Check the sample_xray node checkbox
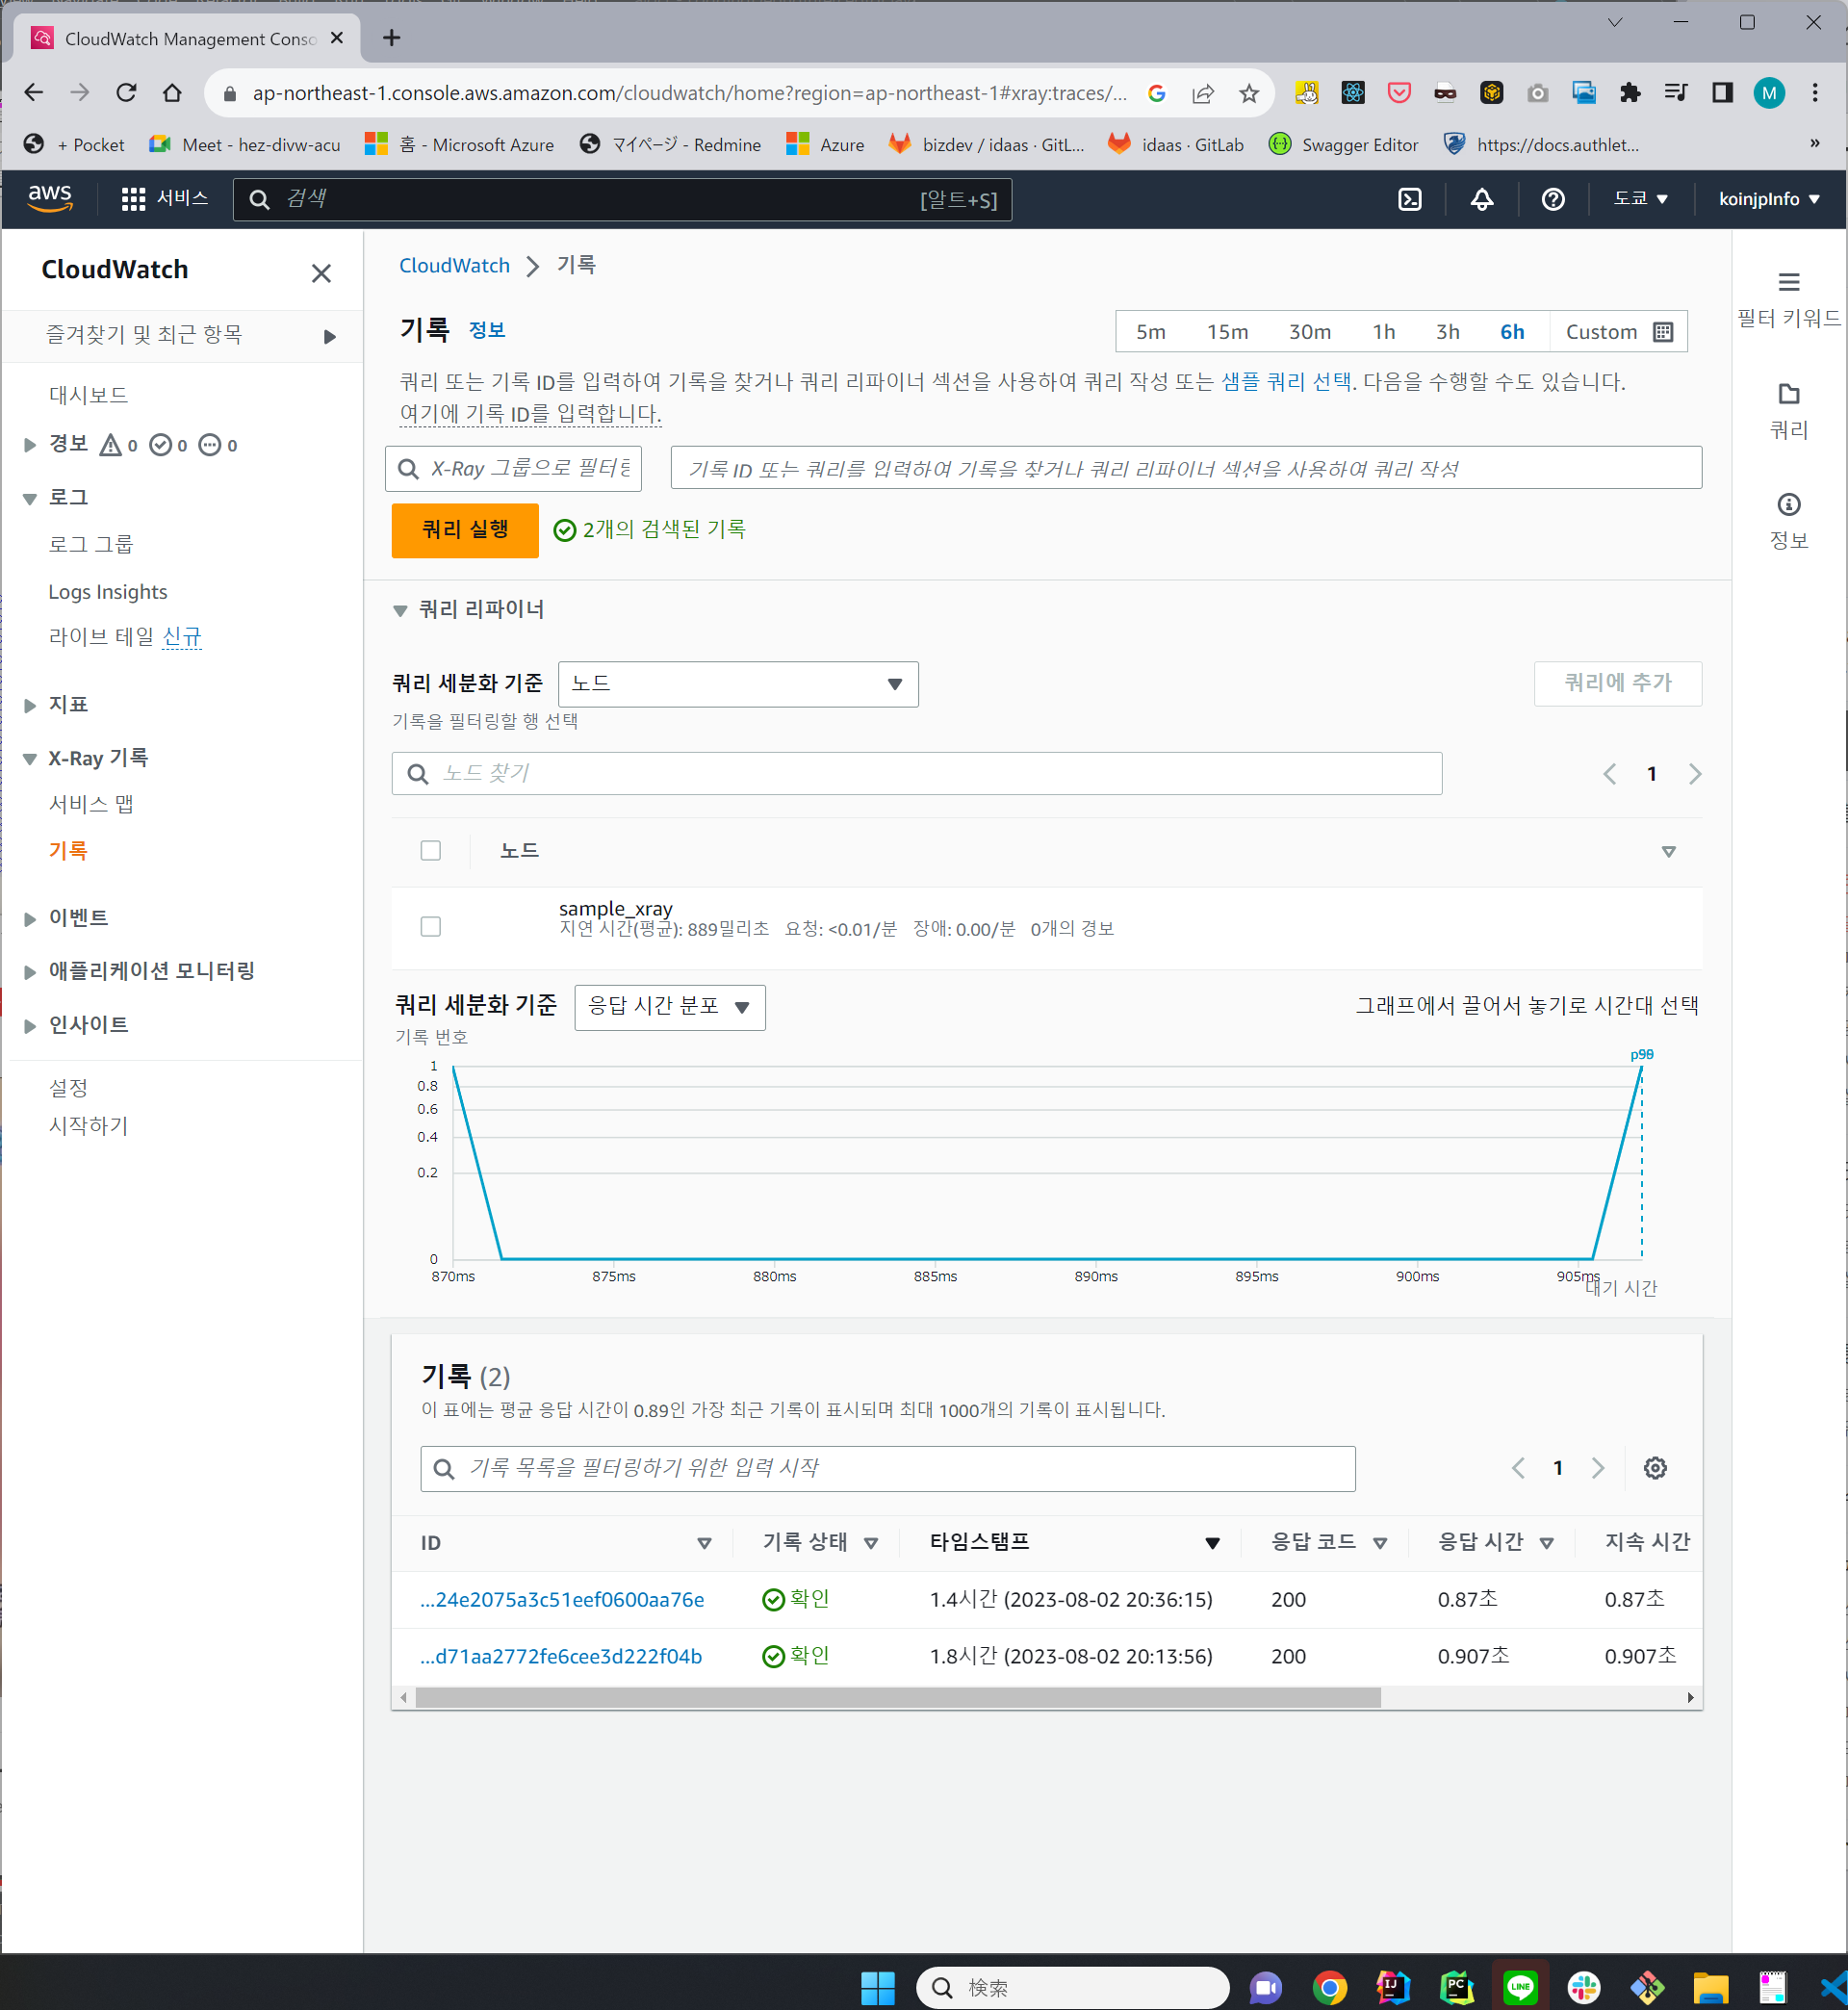 pos(431,927)
